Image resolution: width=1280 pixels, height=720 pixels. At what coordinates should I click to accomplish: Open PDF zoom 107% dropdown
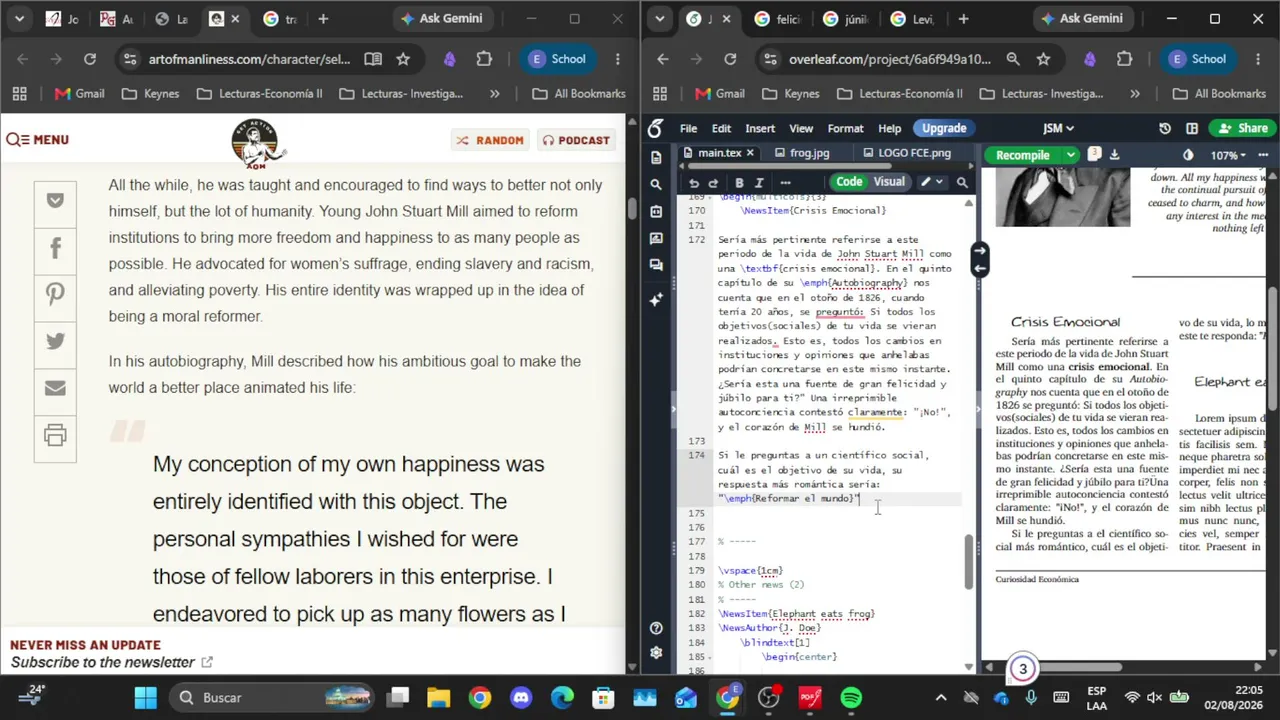(1228, 155)
